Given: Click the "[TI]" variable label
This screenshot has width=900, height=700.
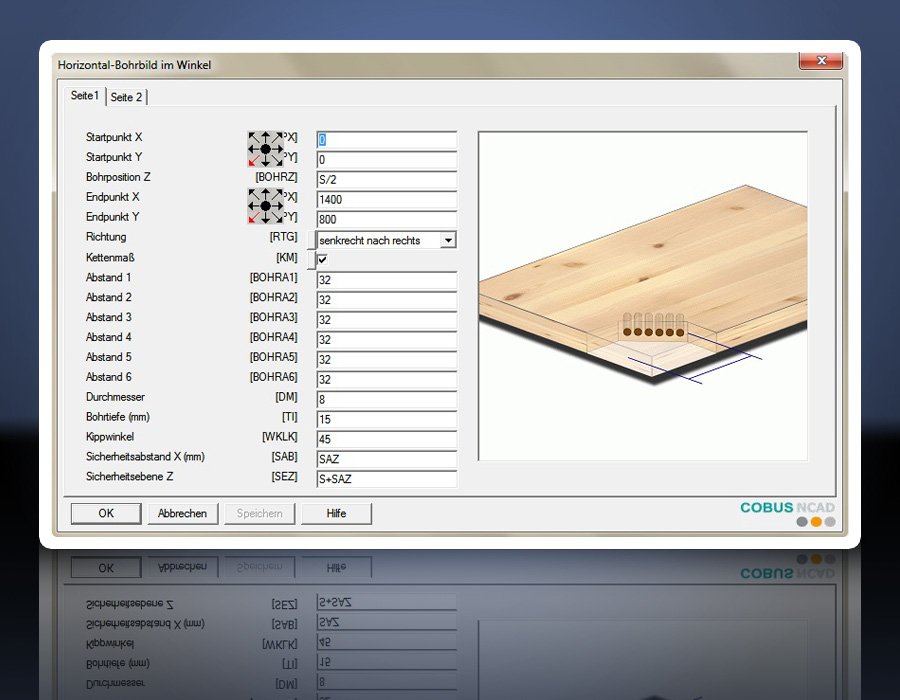Looking at the screenshot, I should click(290, 417).
